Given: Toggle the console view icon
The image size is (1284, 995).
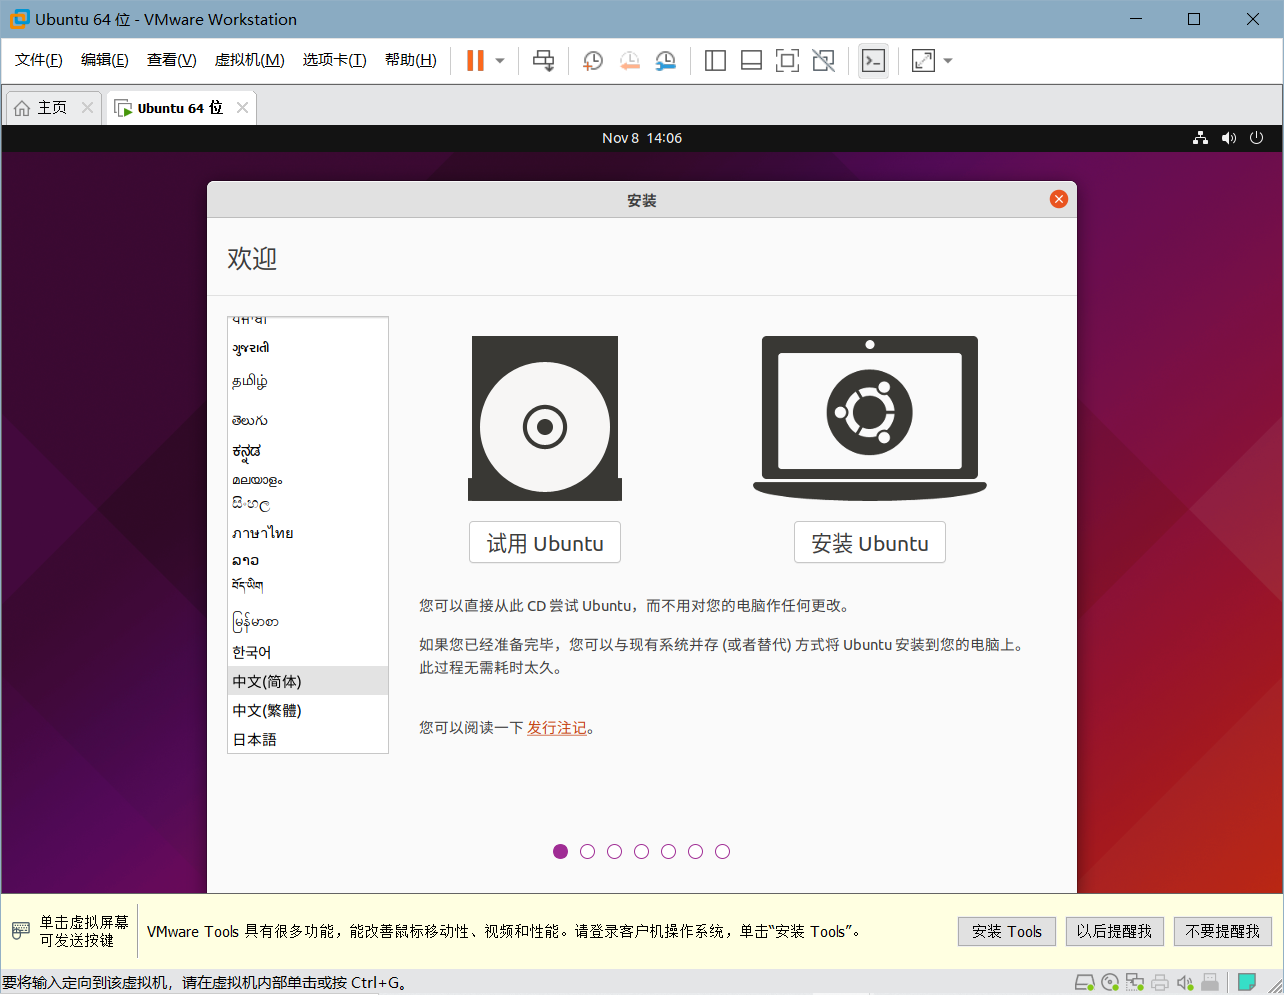Looking at the screenshot, I should pos(873,61).
